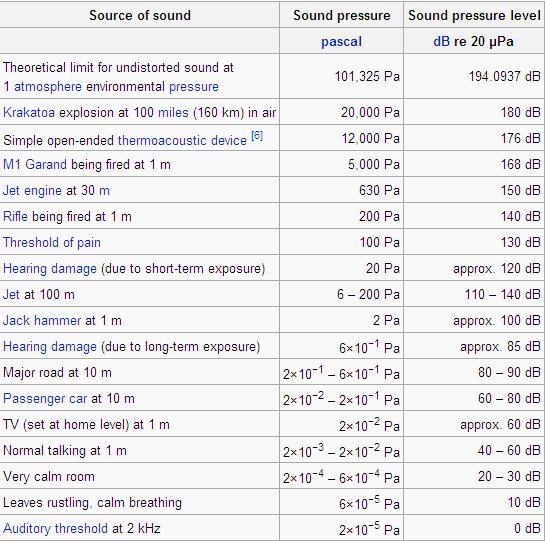The image size is (545, 541).
Task: Follow the Auditory threshold link
Action: (x=55, y=529)
